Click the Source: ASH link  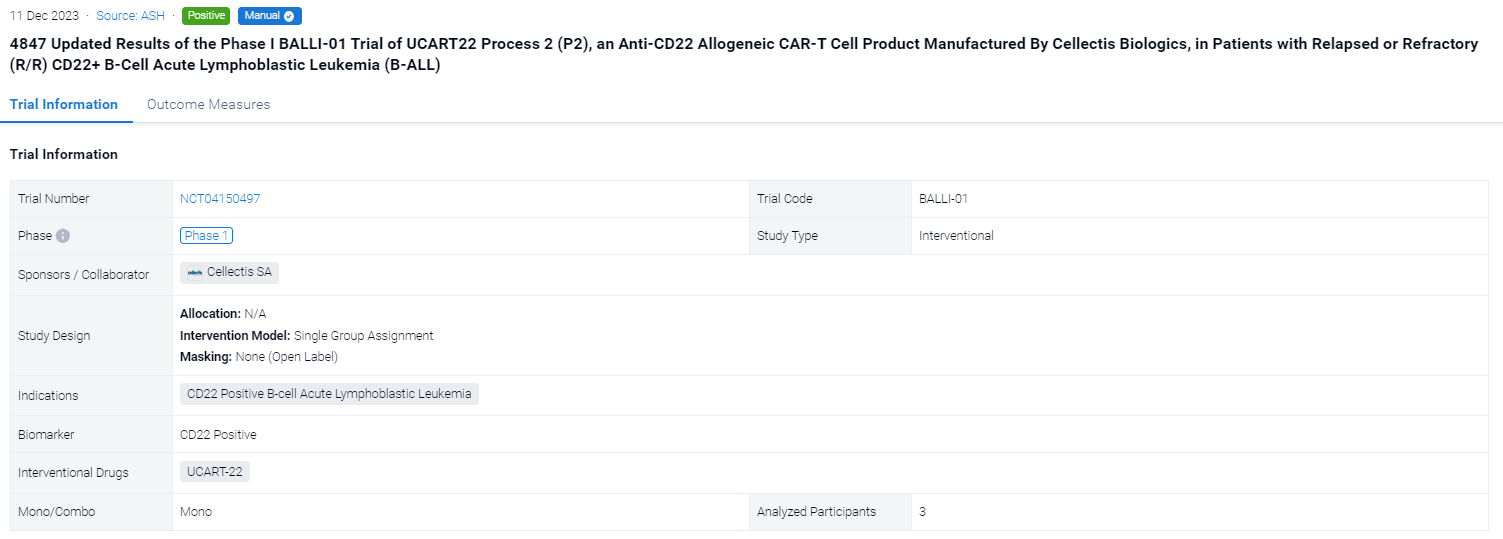coord(130,16)
